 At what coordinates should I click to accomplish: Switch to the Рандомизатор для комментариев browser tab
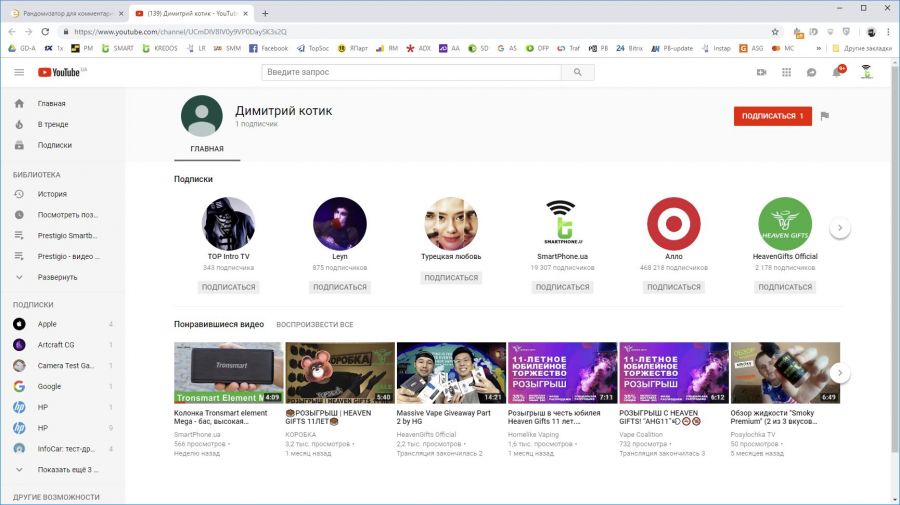pyautogui.click(x=64, y=13)
